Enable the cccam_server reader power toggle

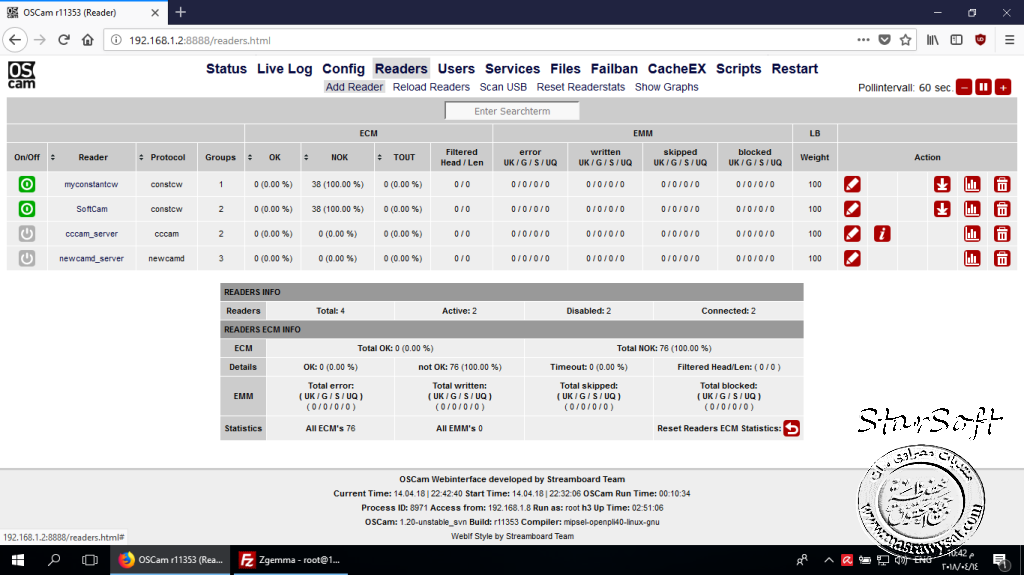pyautogui.click(x=27, y=233)
